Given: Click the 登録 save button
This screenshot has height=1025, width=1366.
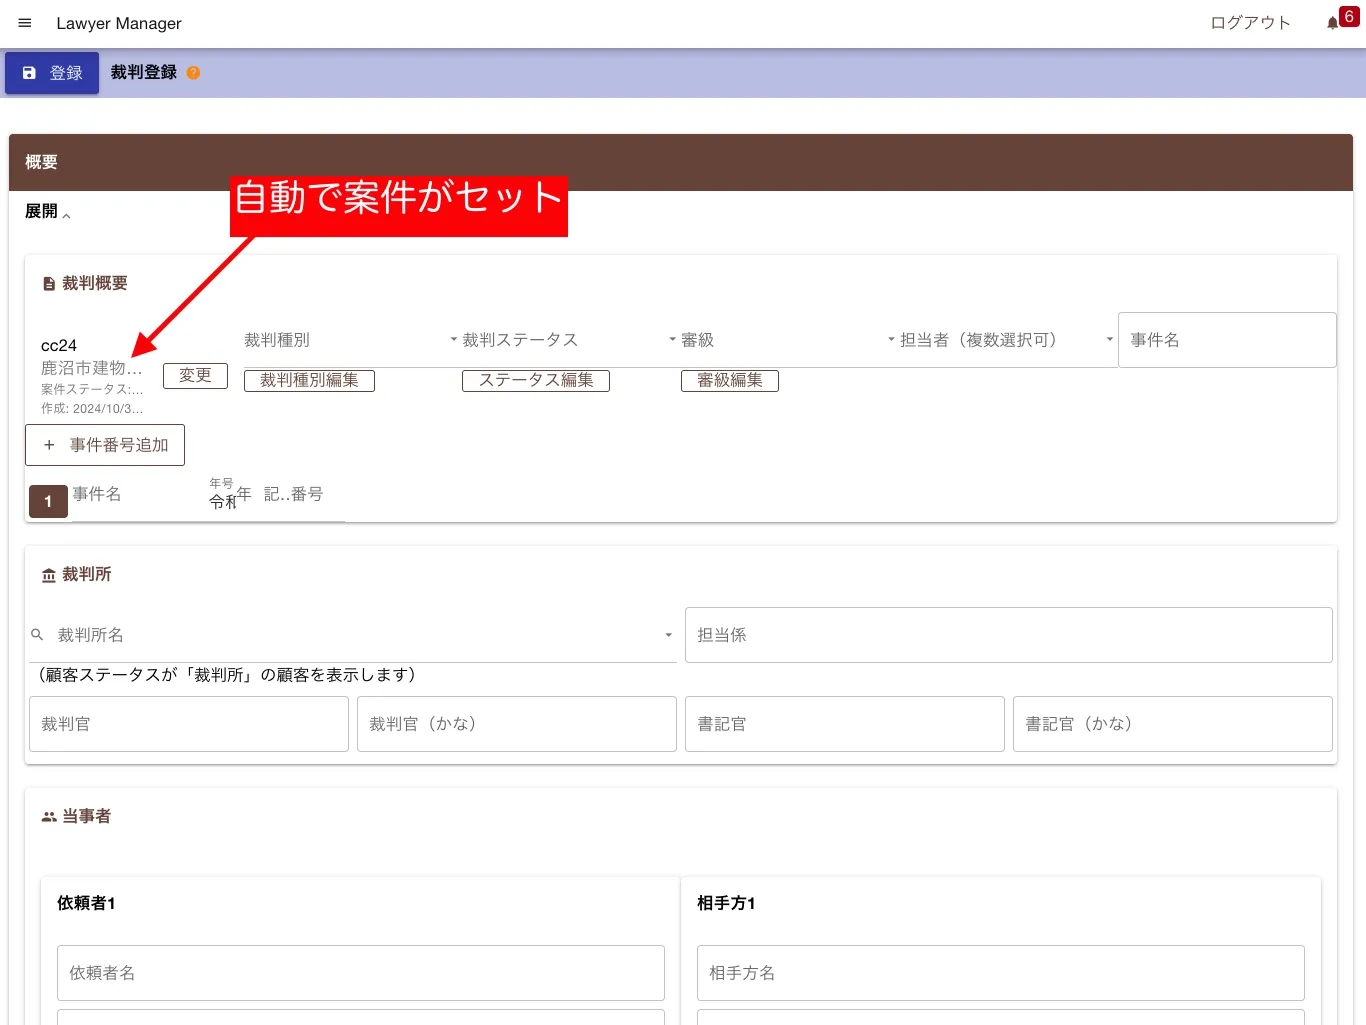Looking at the screenshot, I should 52,73.
